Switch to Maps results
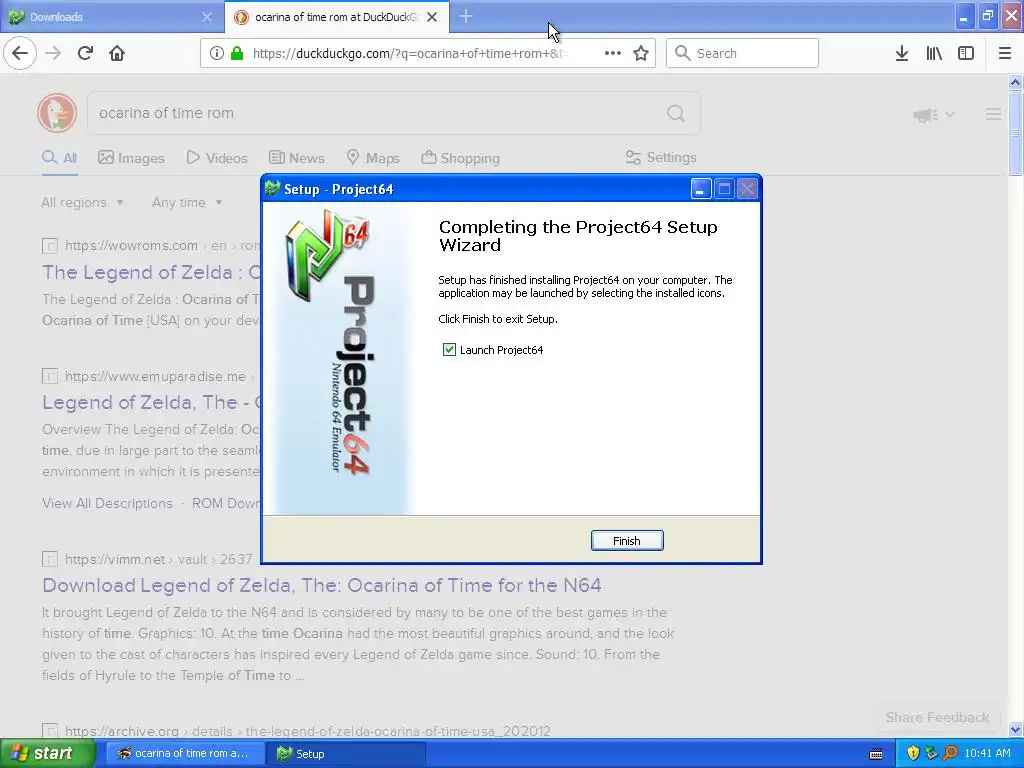 coord(373,157)
